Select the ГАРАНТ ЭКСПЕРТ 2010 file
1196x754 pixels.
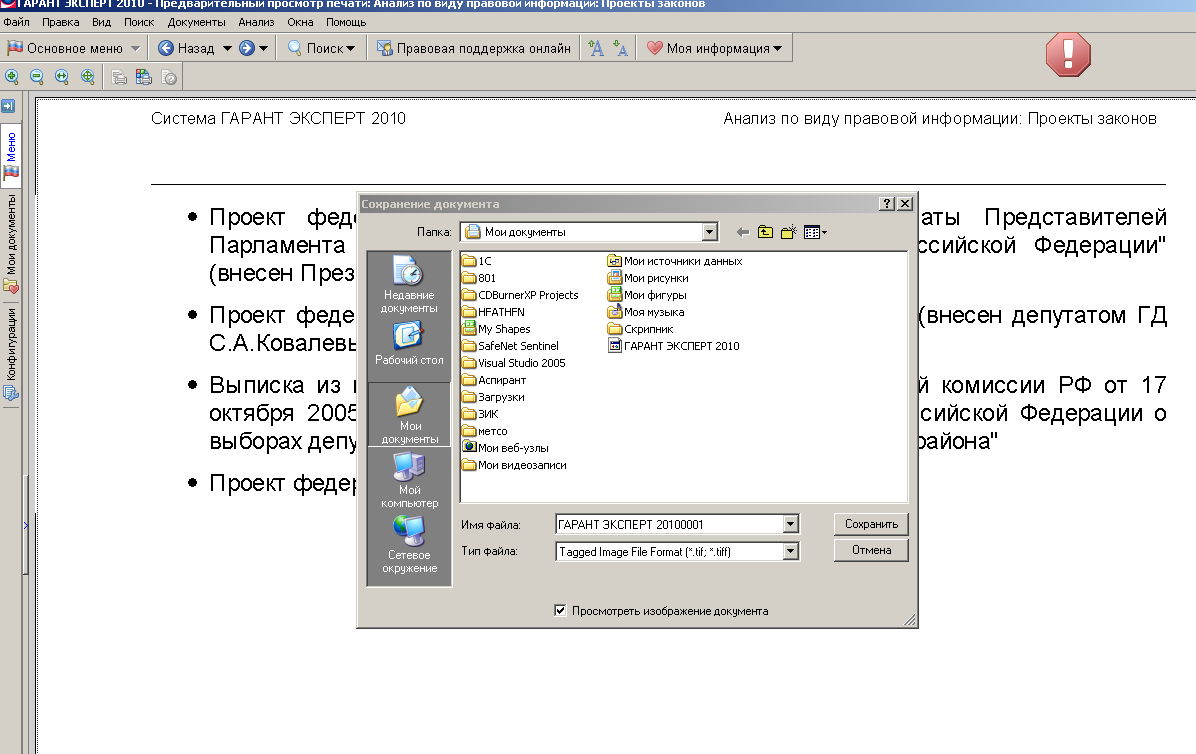[674, 345]
